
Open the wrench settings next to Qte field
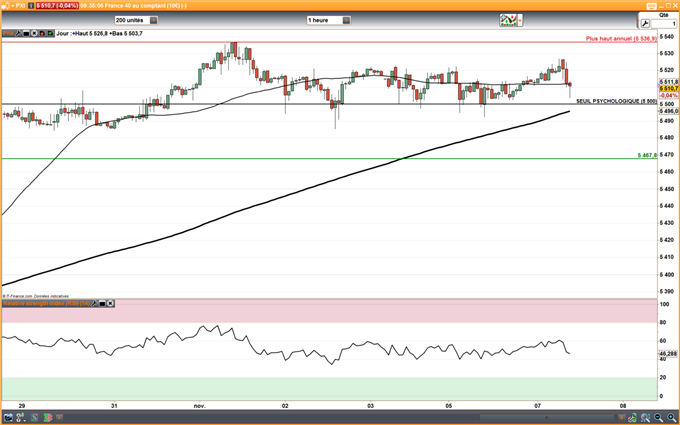[x=645, y=24]
